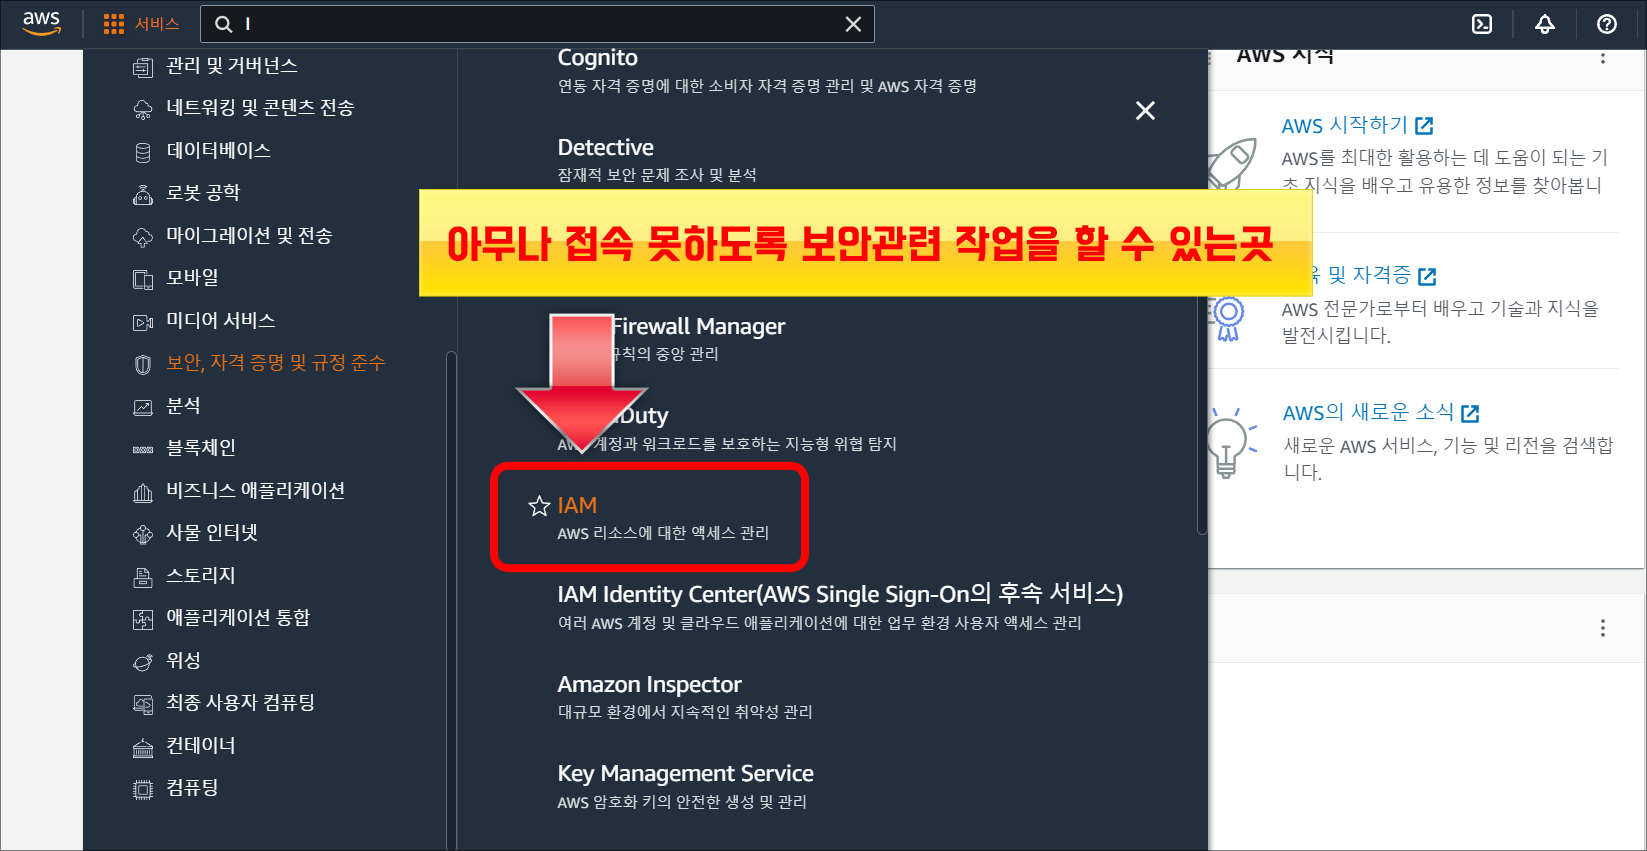Open Firewall Manager service
Viewport: 1647px width, 851px height.
click(699, 327)
